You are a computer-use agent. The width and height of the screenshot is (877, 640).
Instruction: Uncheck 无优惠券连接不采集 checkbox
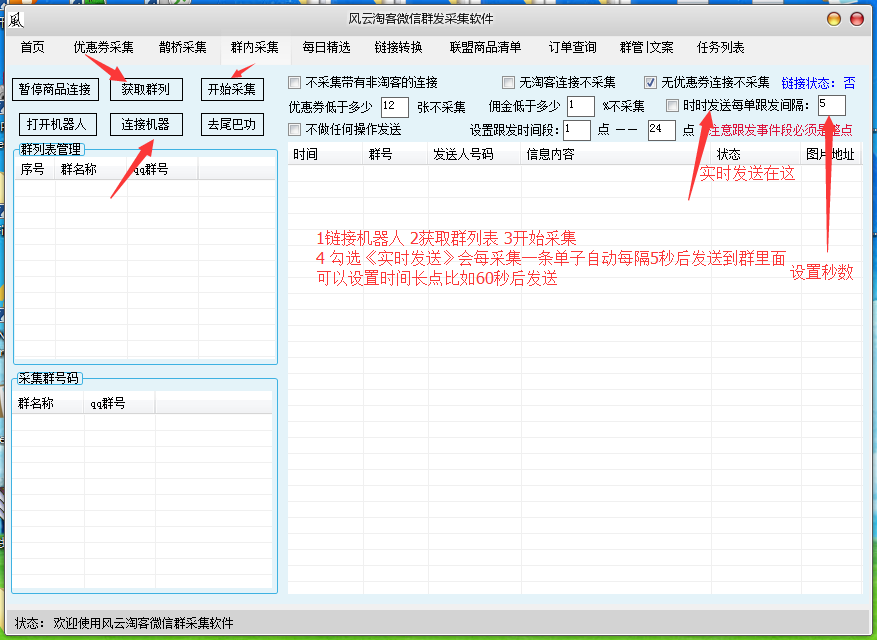(x=650, y=83)
